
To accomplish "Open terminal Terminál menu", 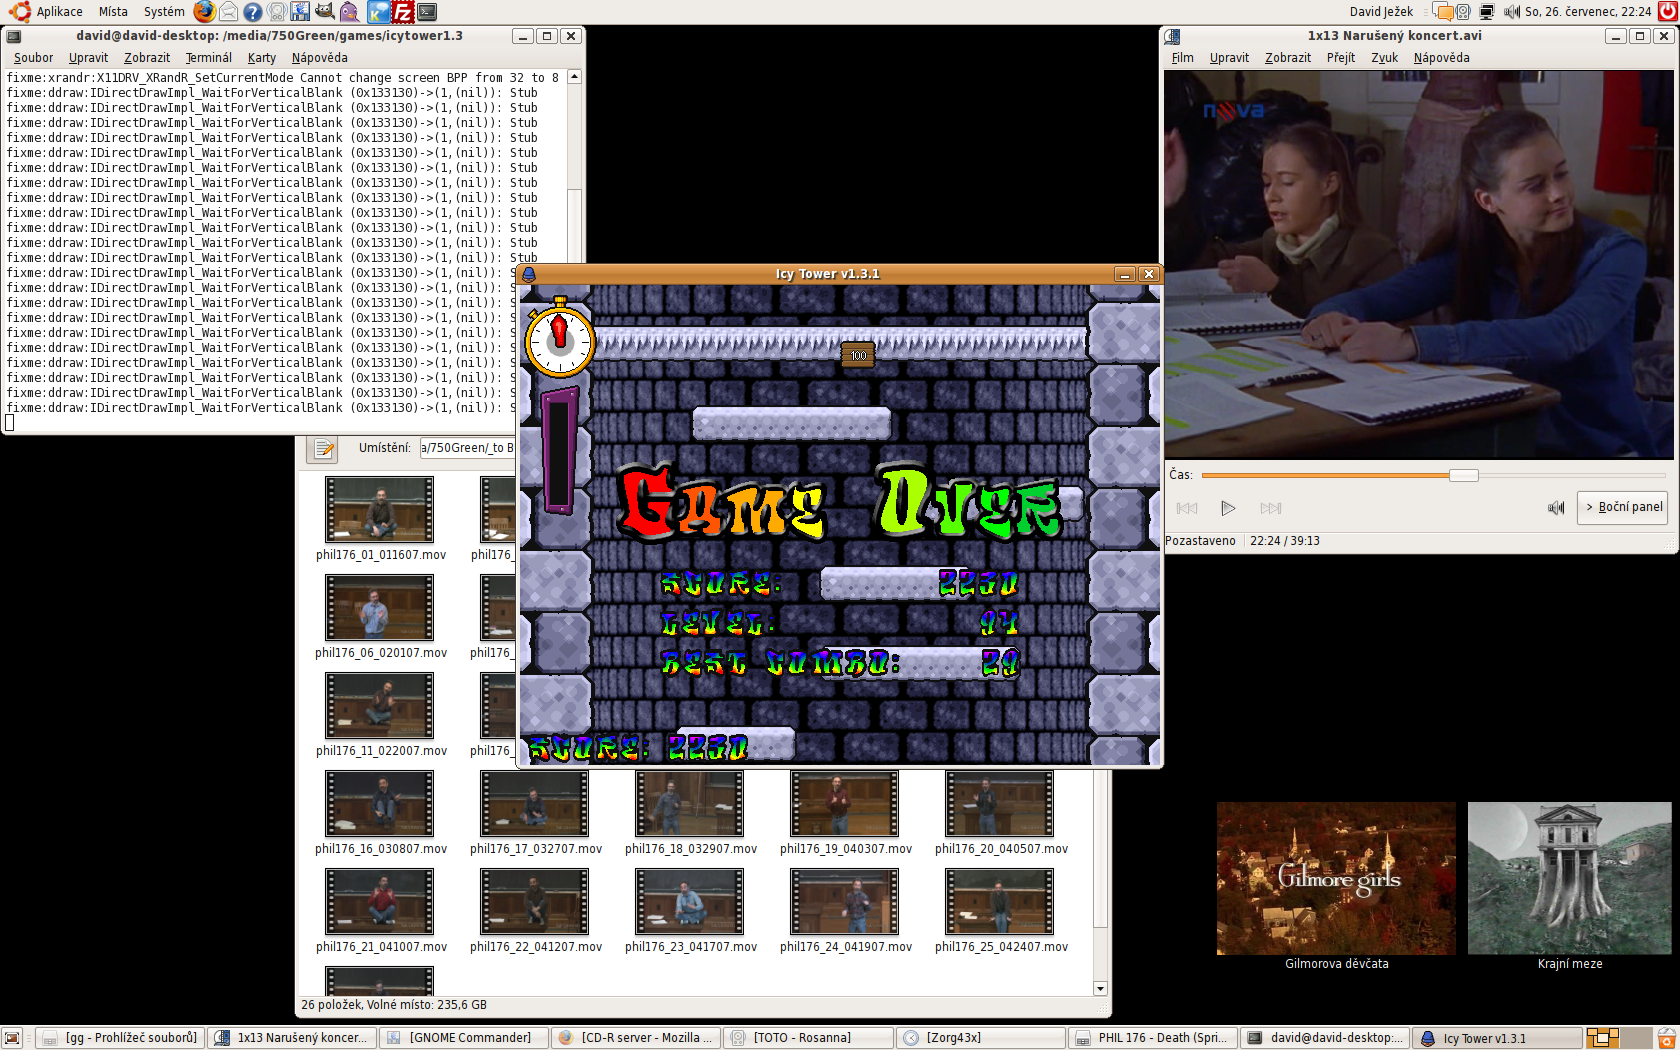I will click(208, 58).
